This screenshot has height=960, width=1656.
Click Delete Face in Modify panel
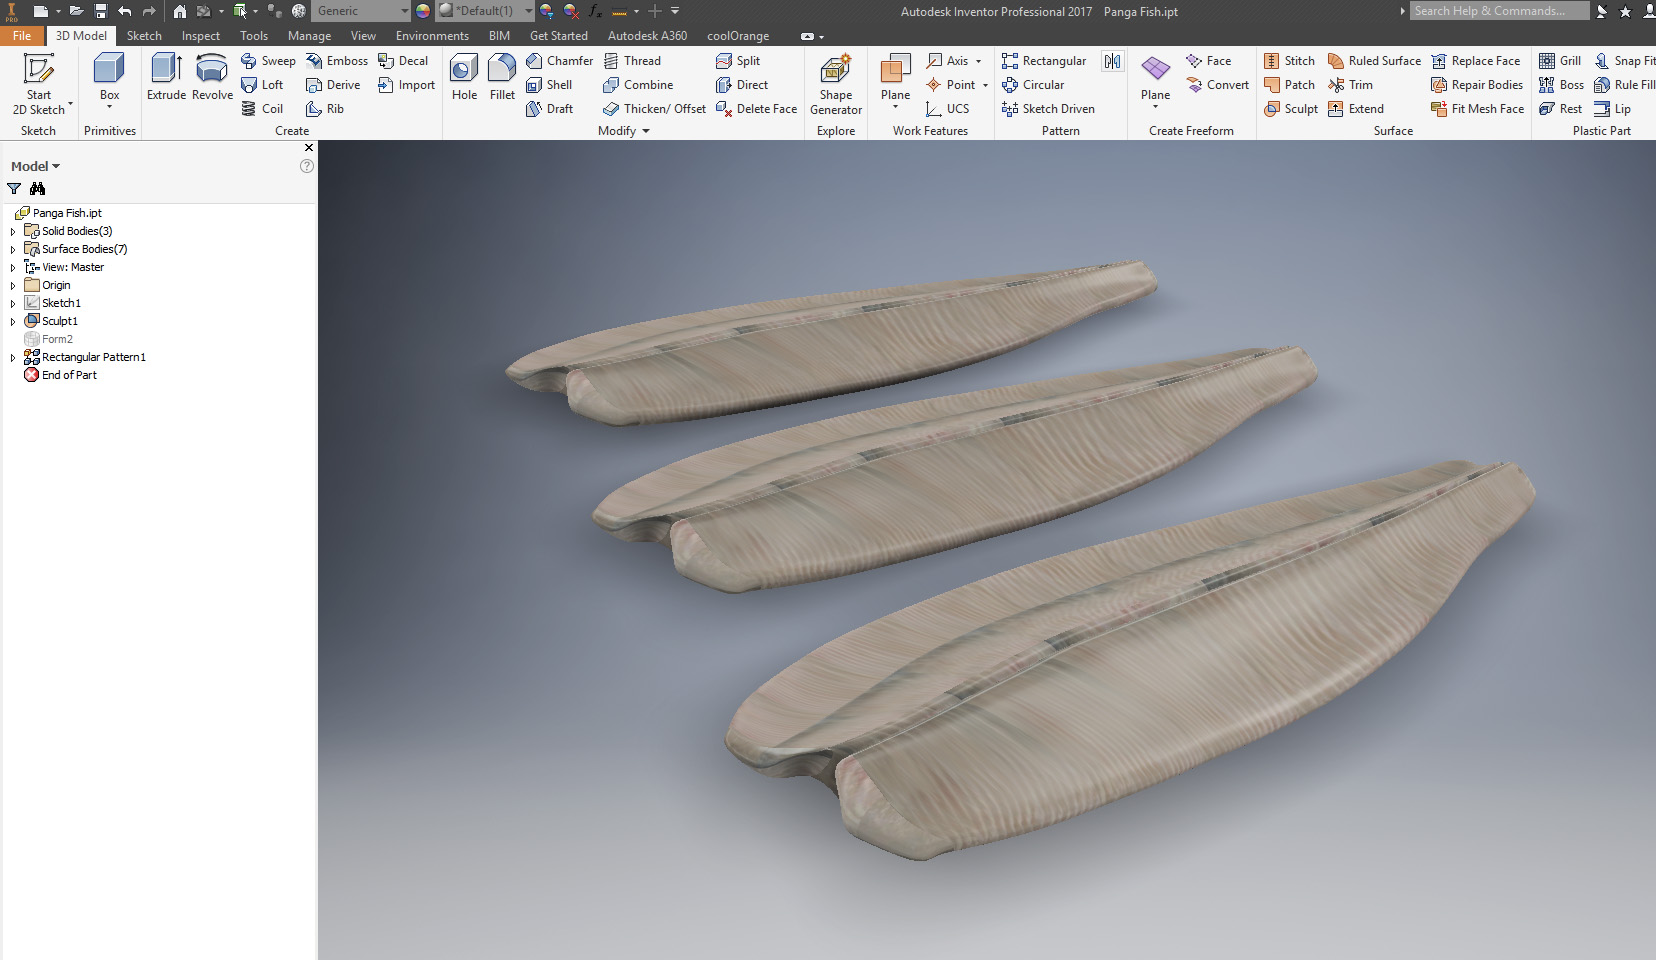coord(756,108)
